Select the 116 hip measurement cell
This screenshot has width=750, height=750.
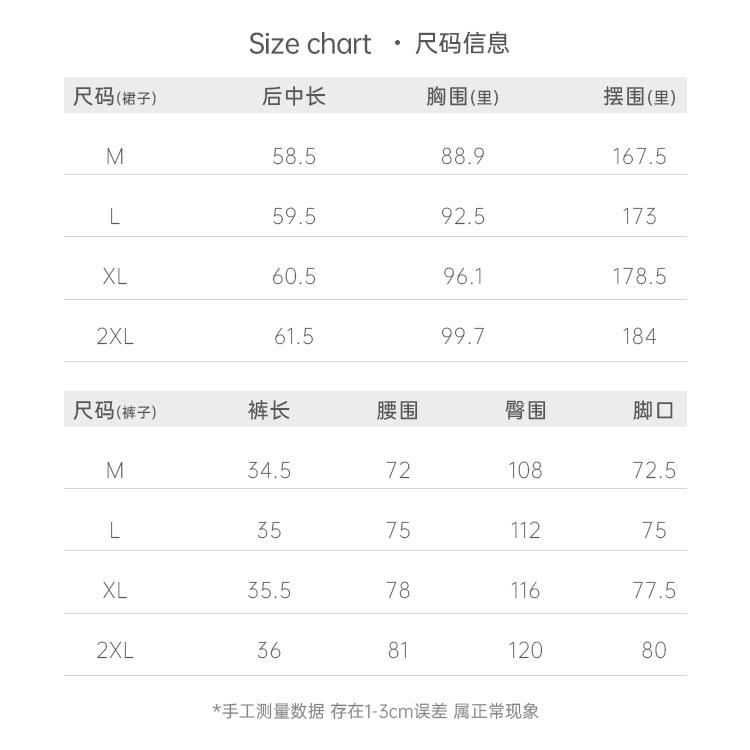click(x=525, y=590)
